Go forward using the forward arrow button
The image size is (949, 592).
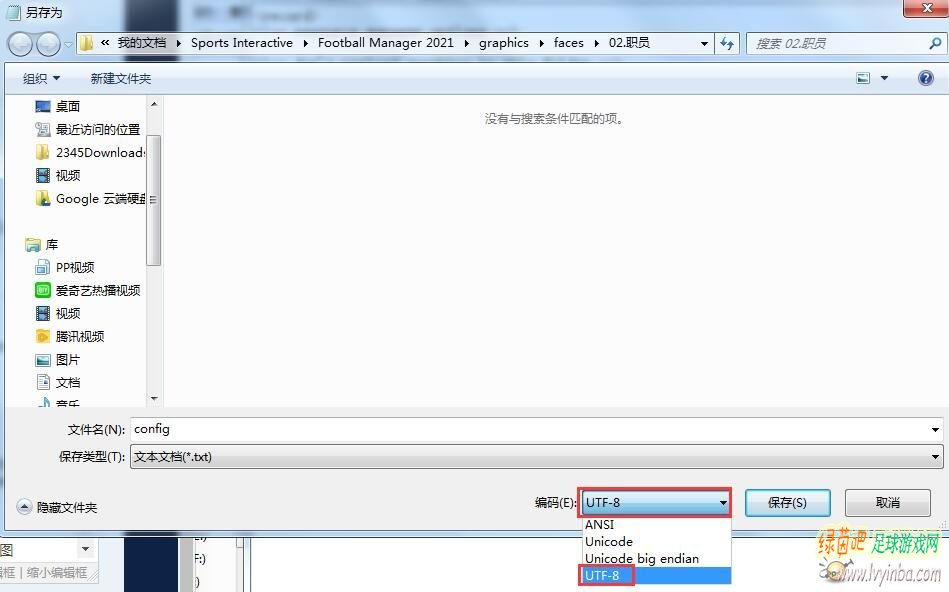click(x=48, y=44)
